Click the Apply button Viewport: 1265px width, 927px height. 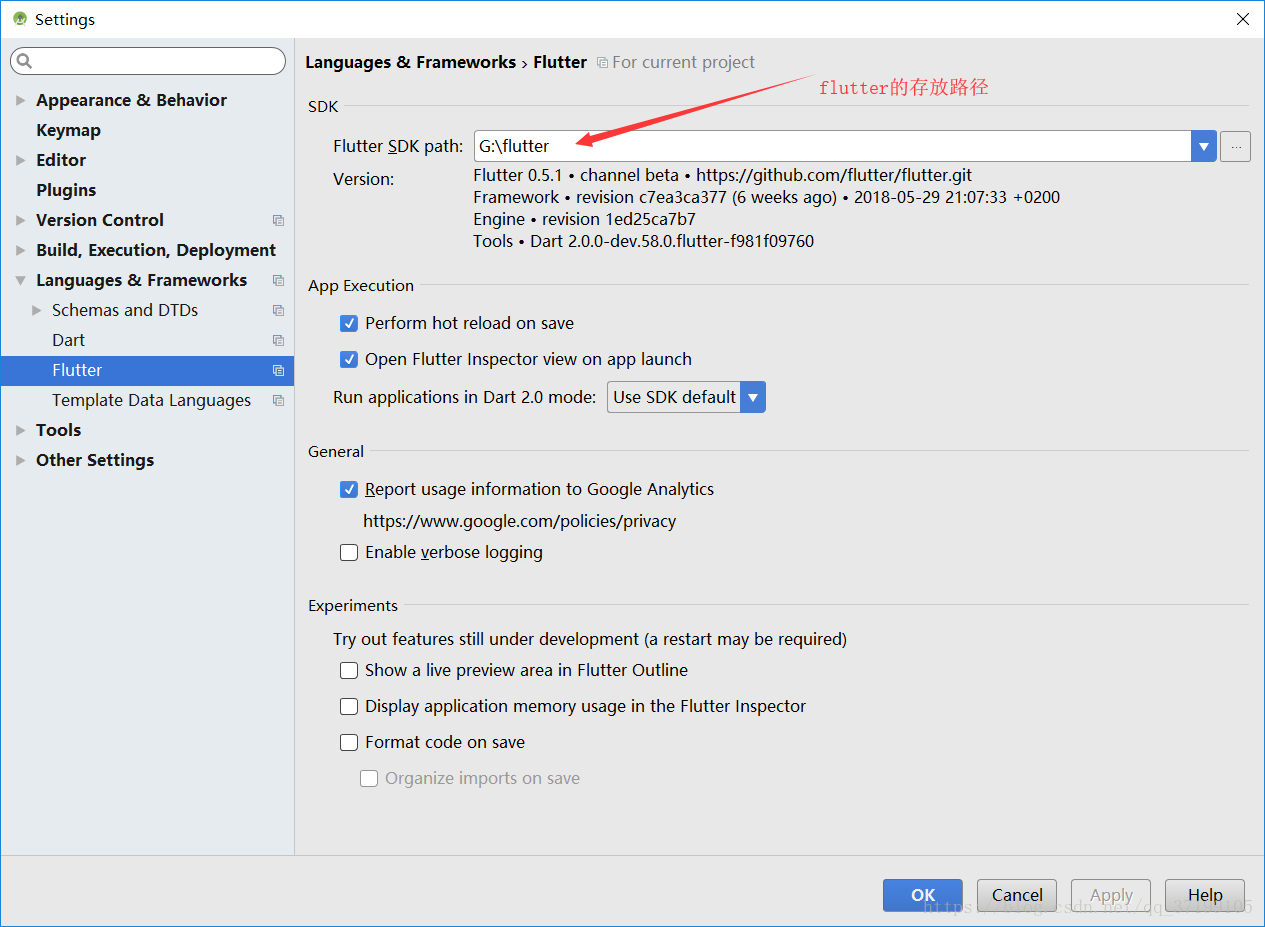point(1111,895)
